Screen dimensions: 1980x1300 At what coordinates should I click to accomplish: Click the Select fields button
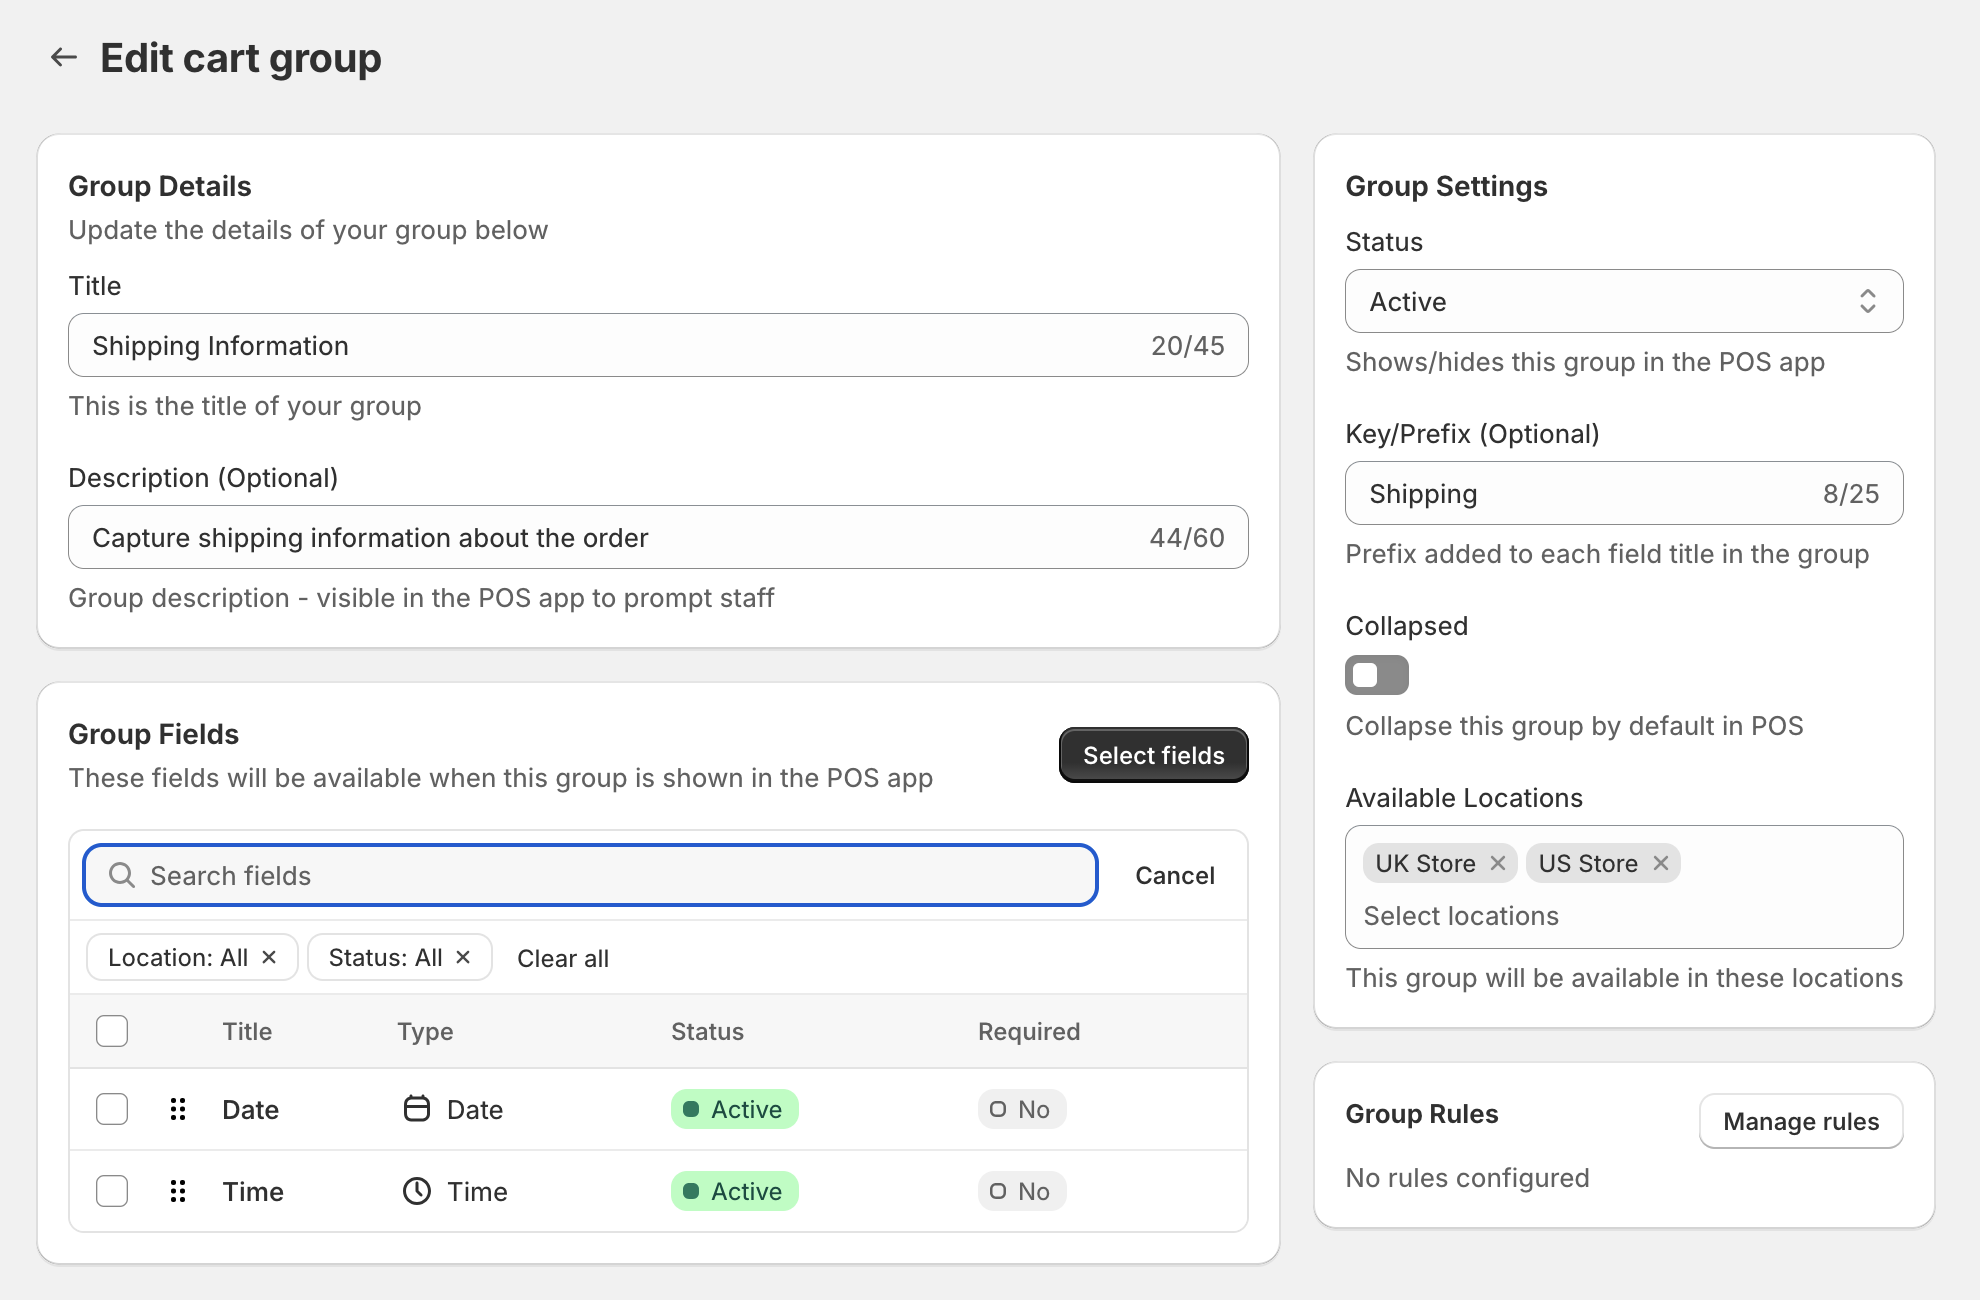click(1154, 755)
